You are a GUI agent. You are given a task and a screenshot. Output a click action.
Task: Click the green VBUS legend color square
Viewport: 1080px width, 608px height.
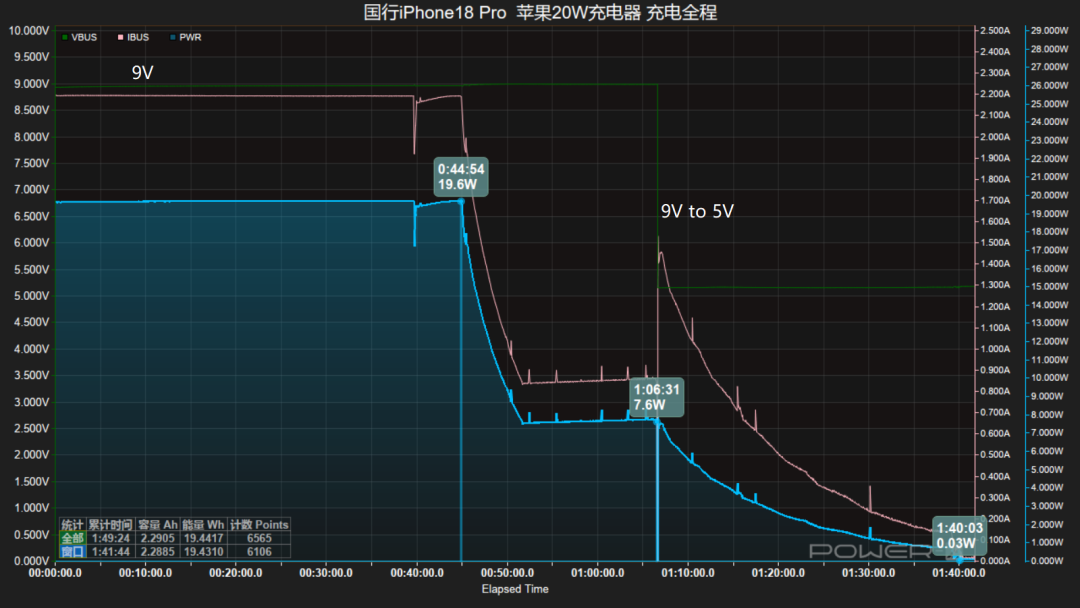coord(65,37)
